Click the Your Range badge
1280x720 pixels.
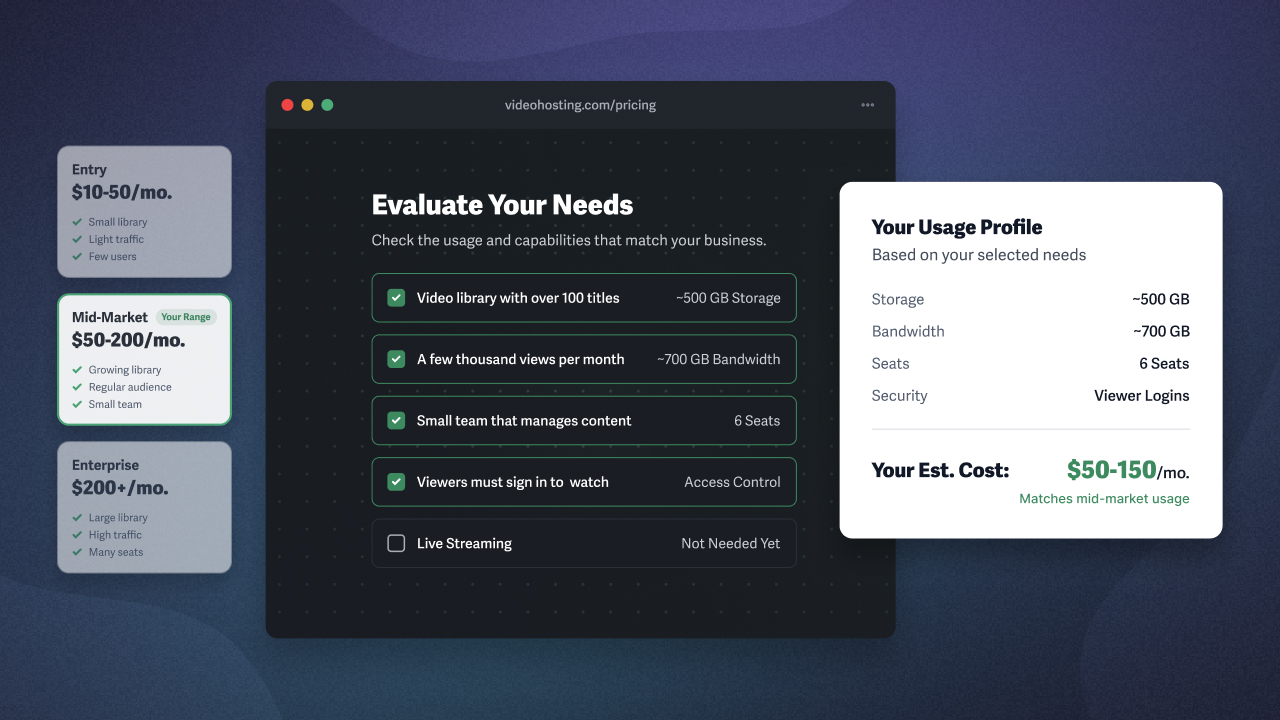(x=186, y=317)
